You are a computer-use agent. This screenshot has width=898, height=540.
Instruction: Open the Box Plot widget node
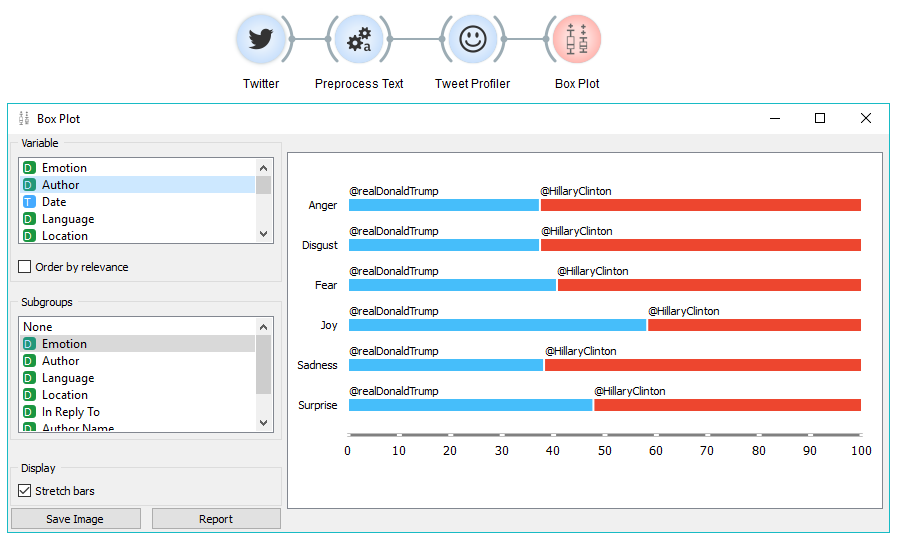point(577,40)
